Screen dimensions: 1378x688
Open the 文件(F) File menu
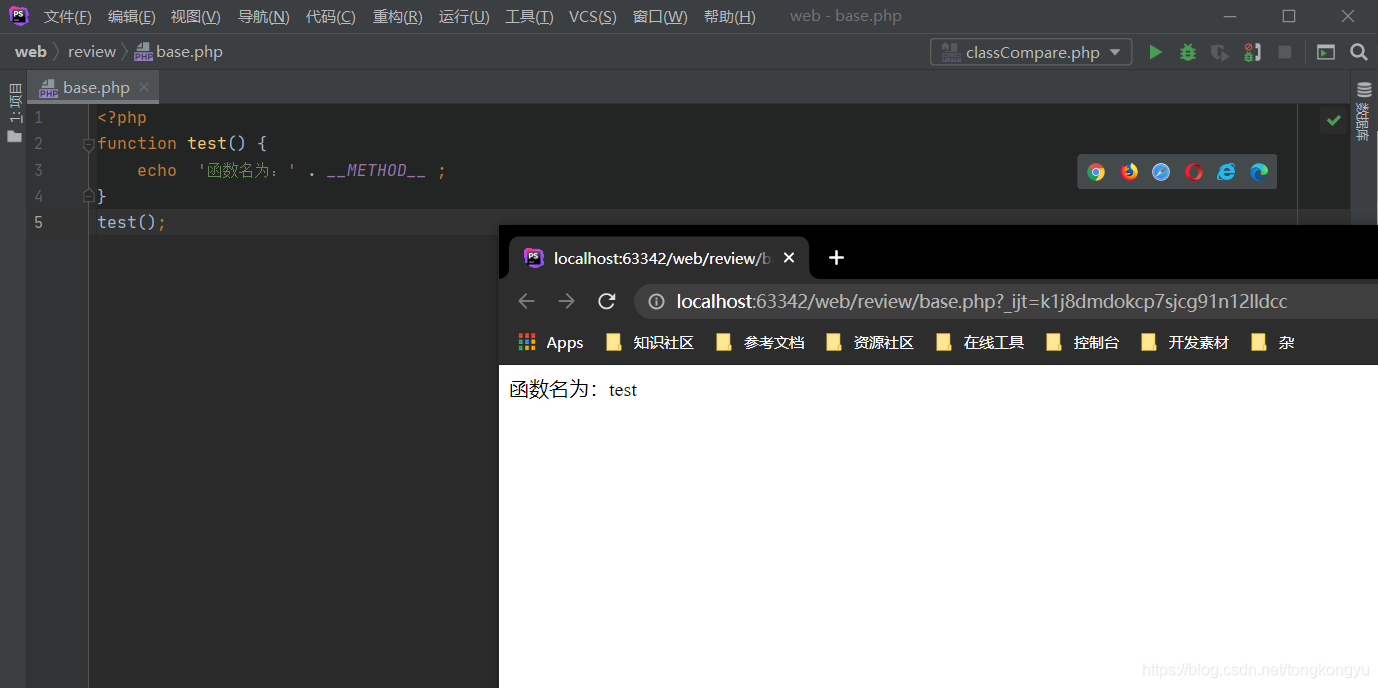(x=68, y=16)
